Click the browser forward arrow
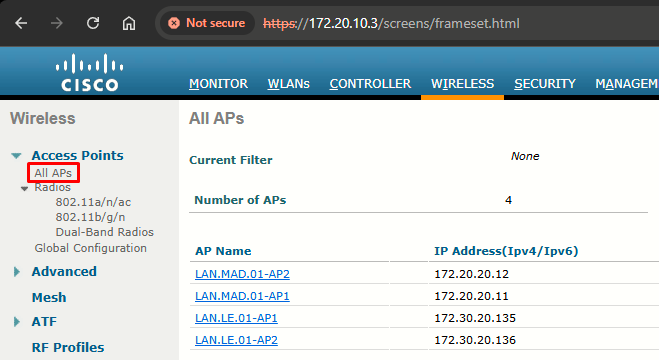659x360 pixels. tap(57, 23)
